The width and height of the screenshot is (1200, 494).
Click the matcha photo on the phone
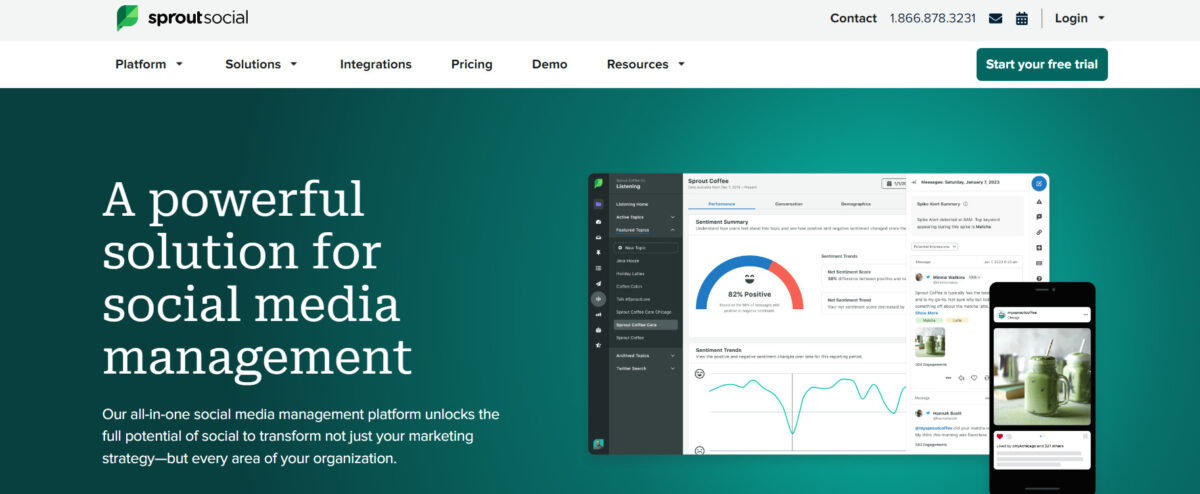(1042, 377)
